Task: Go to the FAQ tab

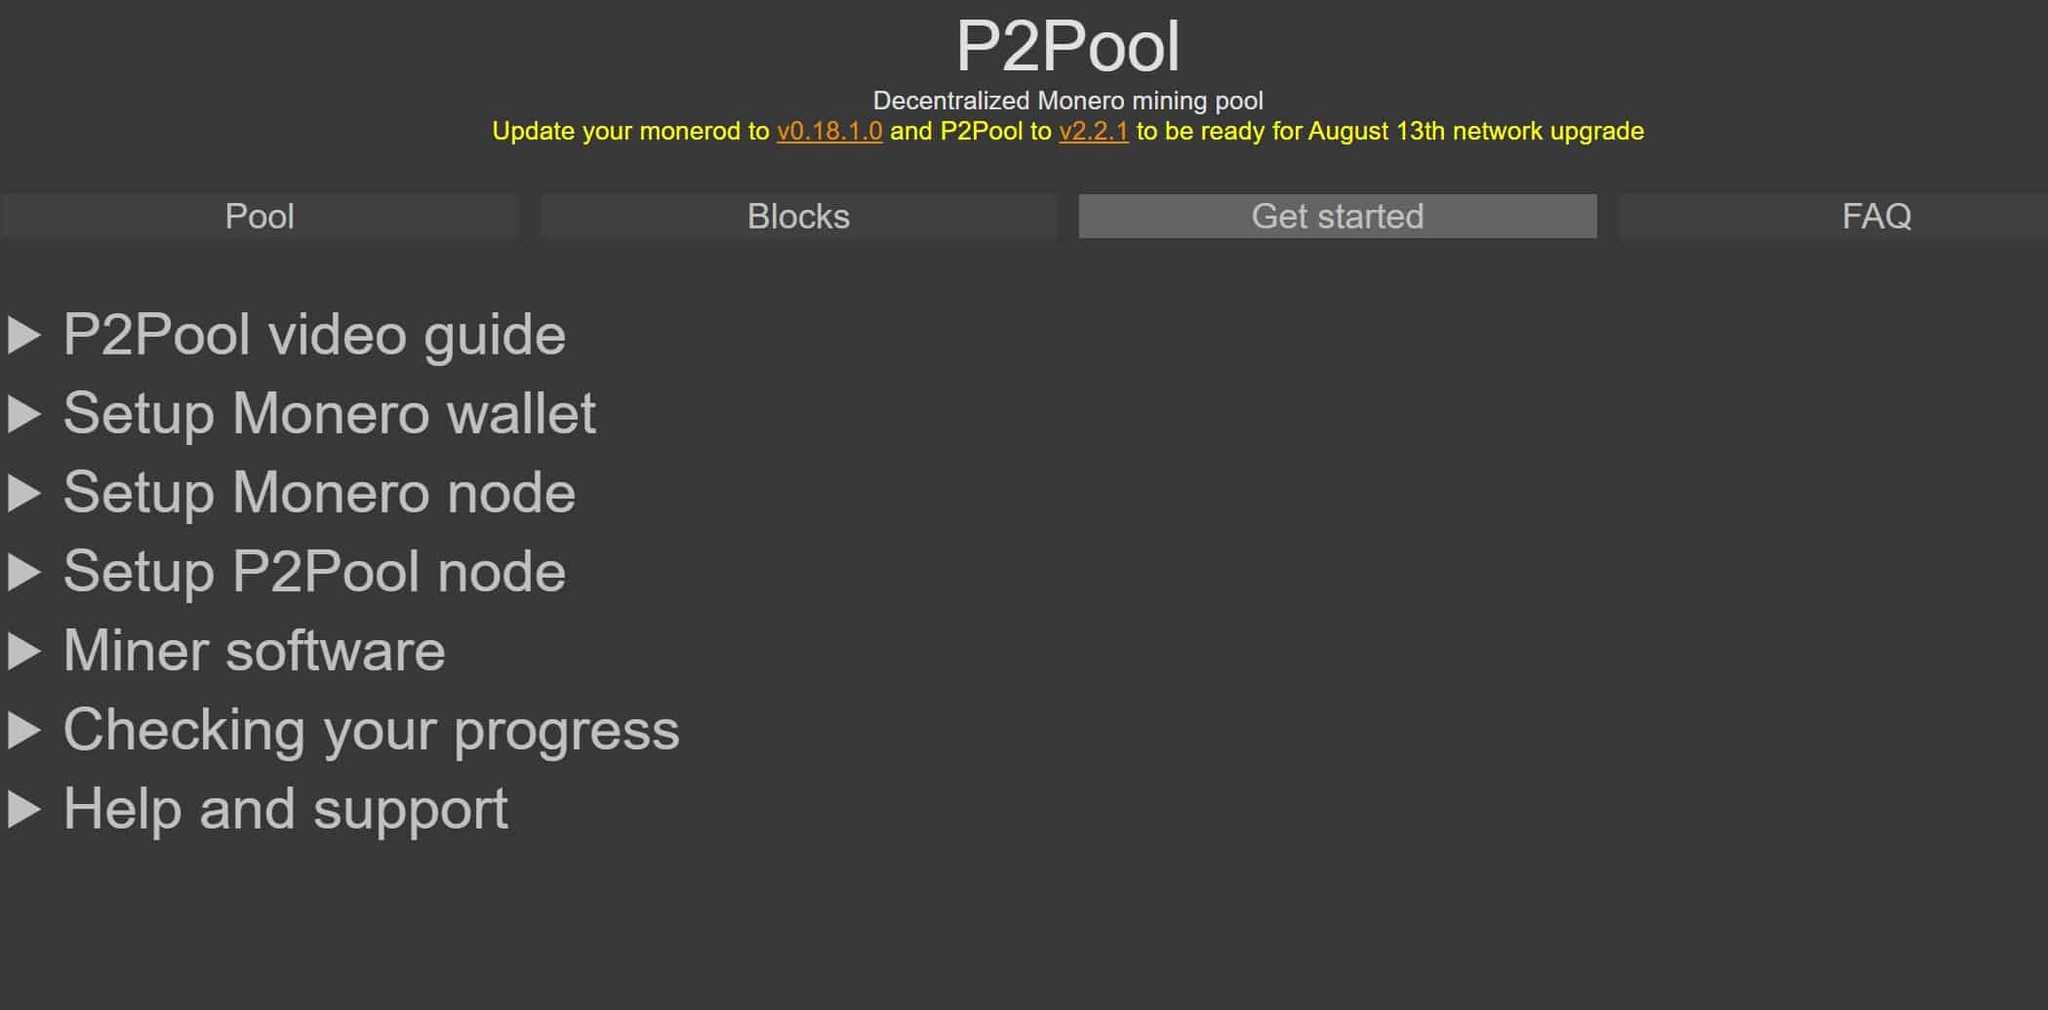Action: tap(1876, 216)
